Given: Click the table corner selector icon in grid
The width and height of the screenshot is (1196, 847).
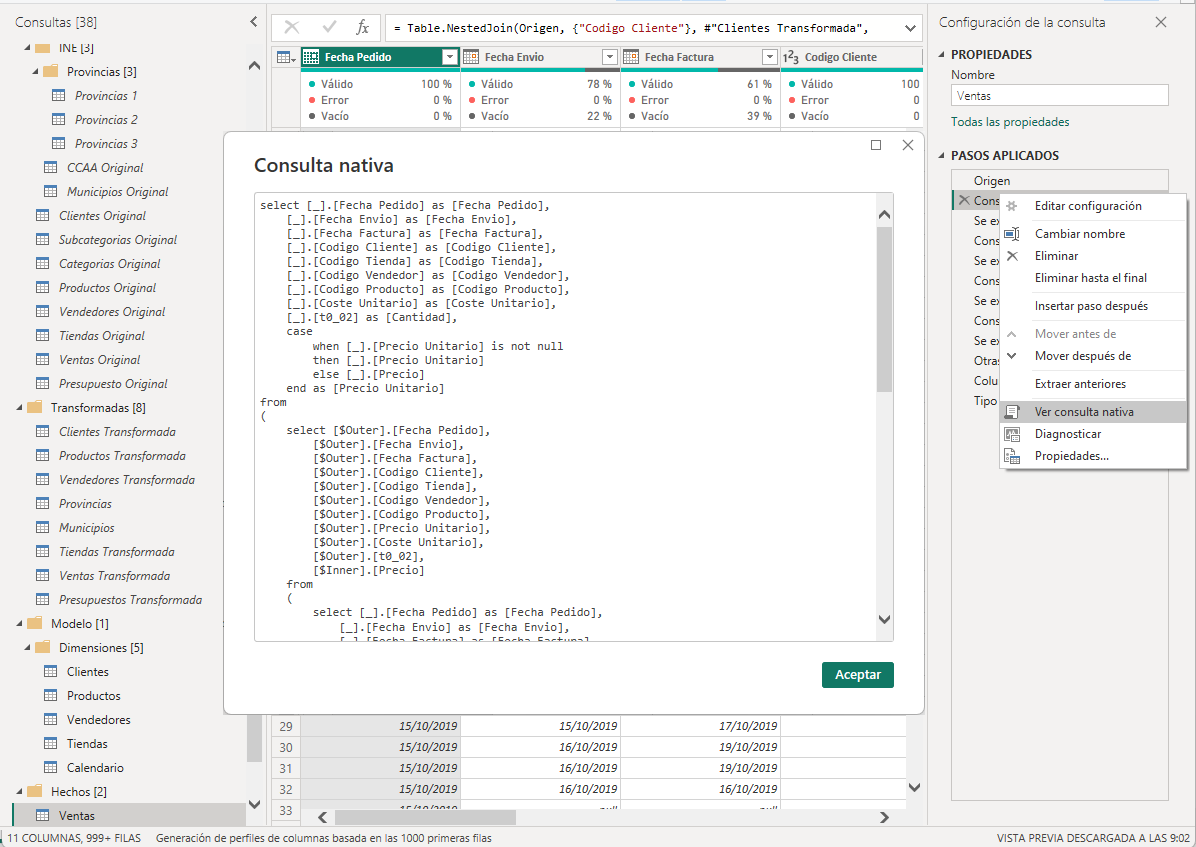Looking at the screenshot, I should (x=285, y=58).
